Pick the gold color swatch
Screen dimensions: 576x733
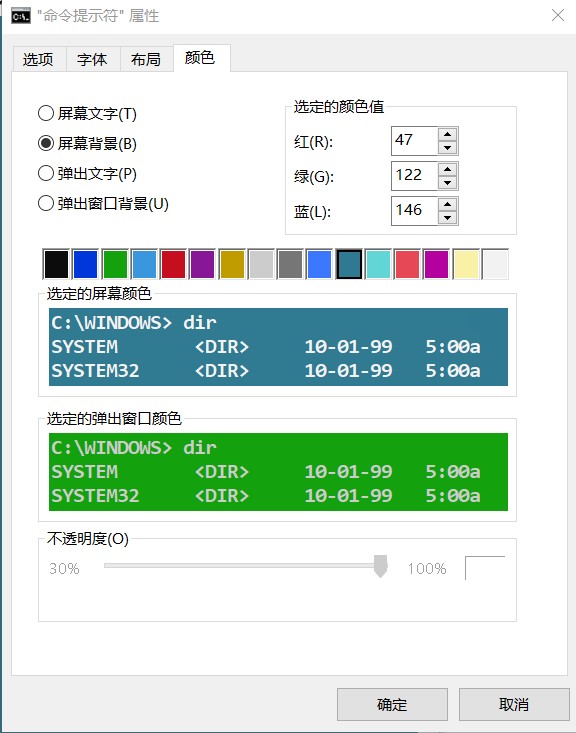[x=232, y=264]
